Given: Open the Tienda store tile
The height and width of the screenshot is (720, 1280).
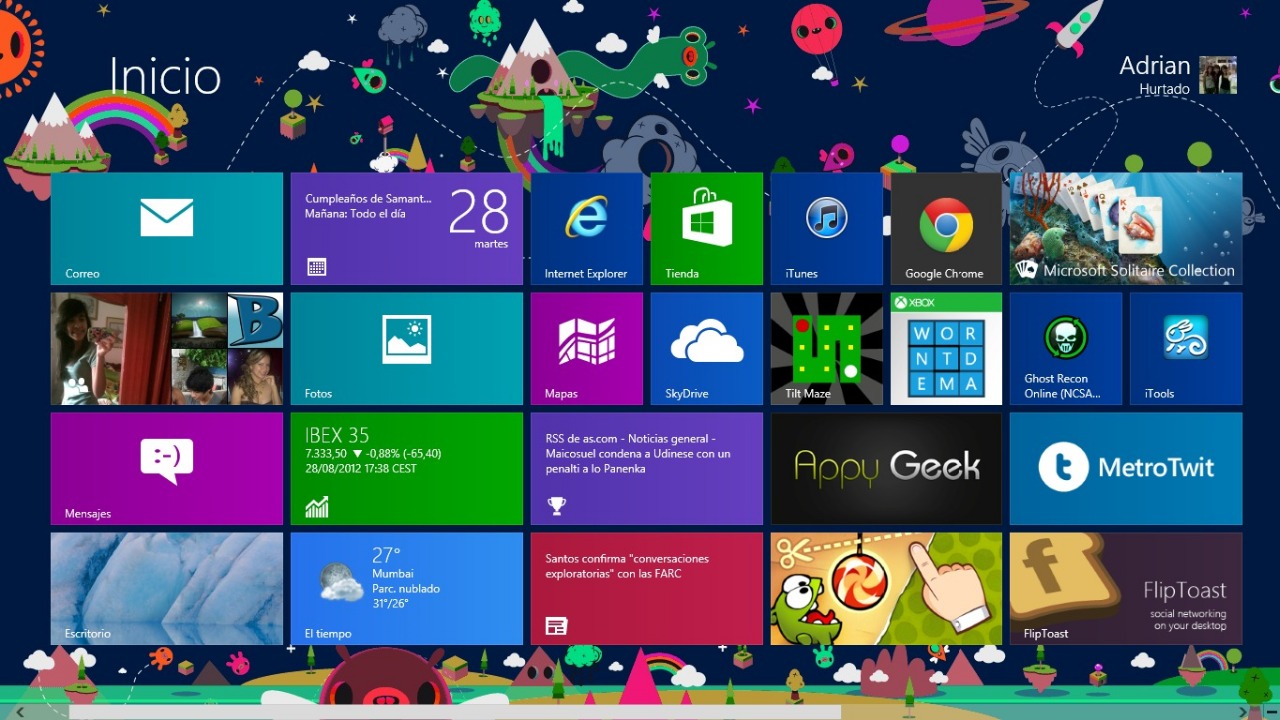Looking at the screenshot, I should 707,229.
